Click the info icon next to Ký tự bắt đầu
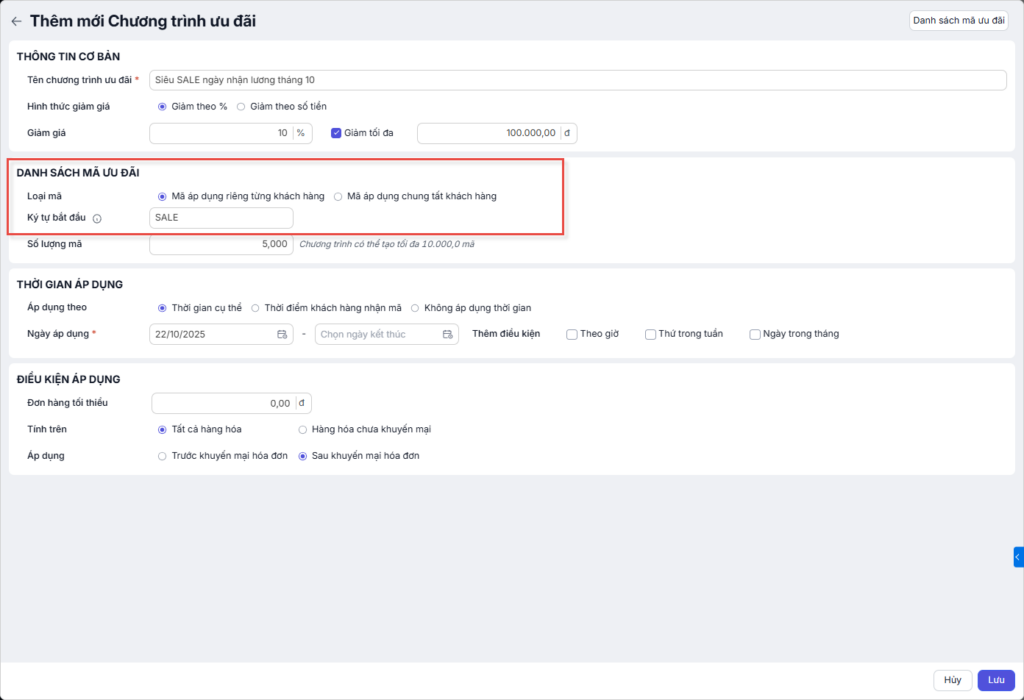Image resolution: width=1024 pixels, height=700 pixels. [x=97, y=218]
